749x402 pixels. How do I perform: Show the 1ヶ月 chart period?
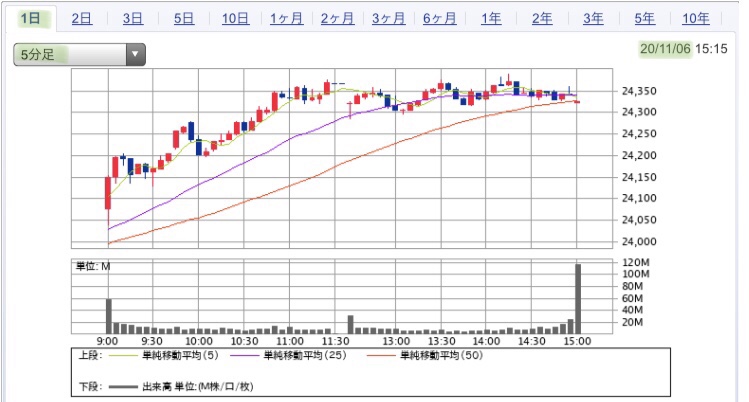coord(287,19)
